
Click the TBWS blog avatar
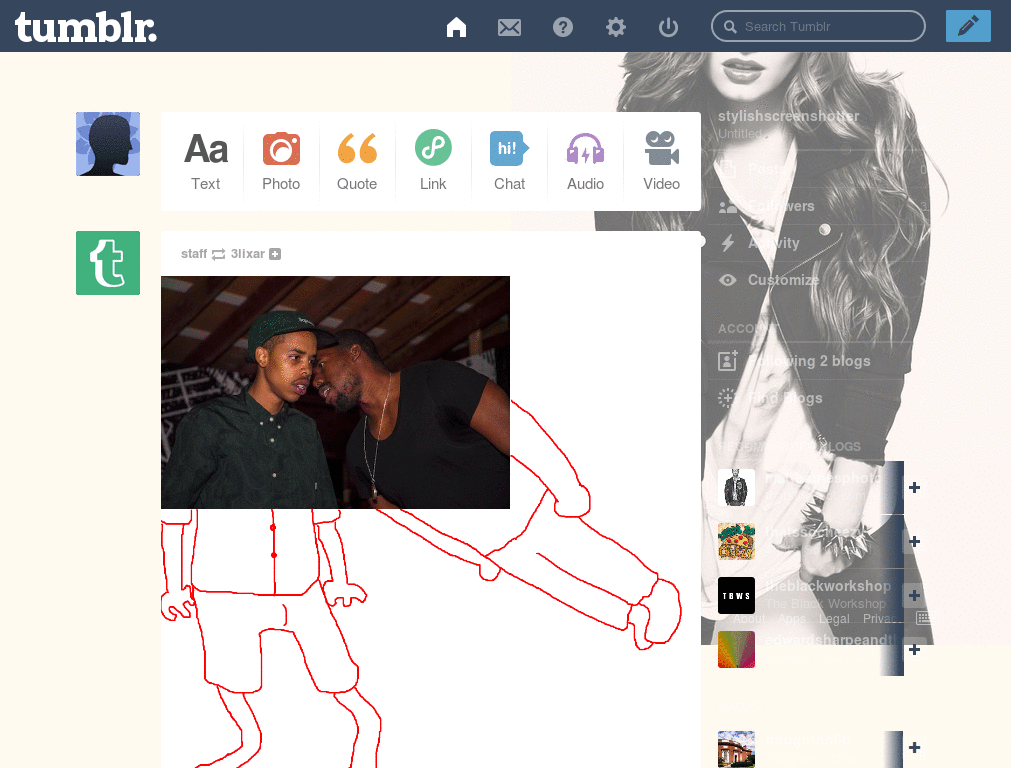pyautogui.click(x=736, y=596)
